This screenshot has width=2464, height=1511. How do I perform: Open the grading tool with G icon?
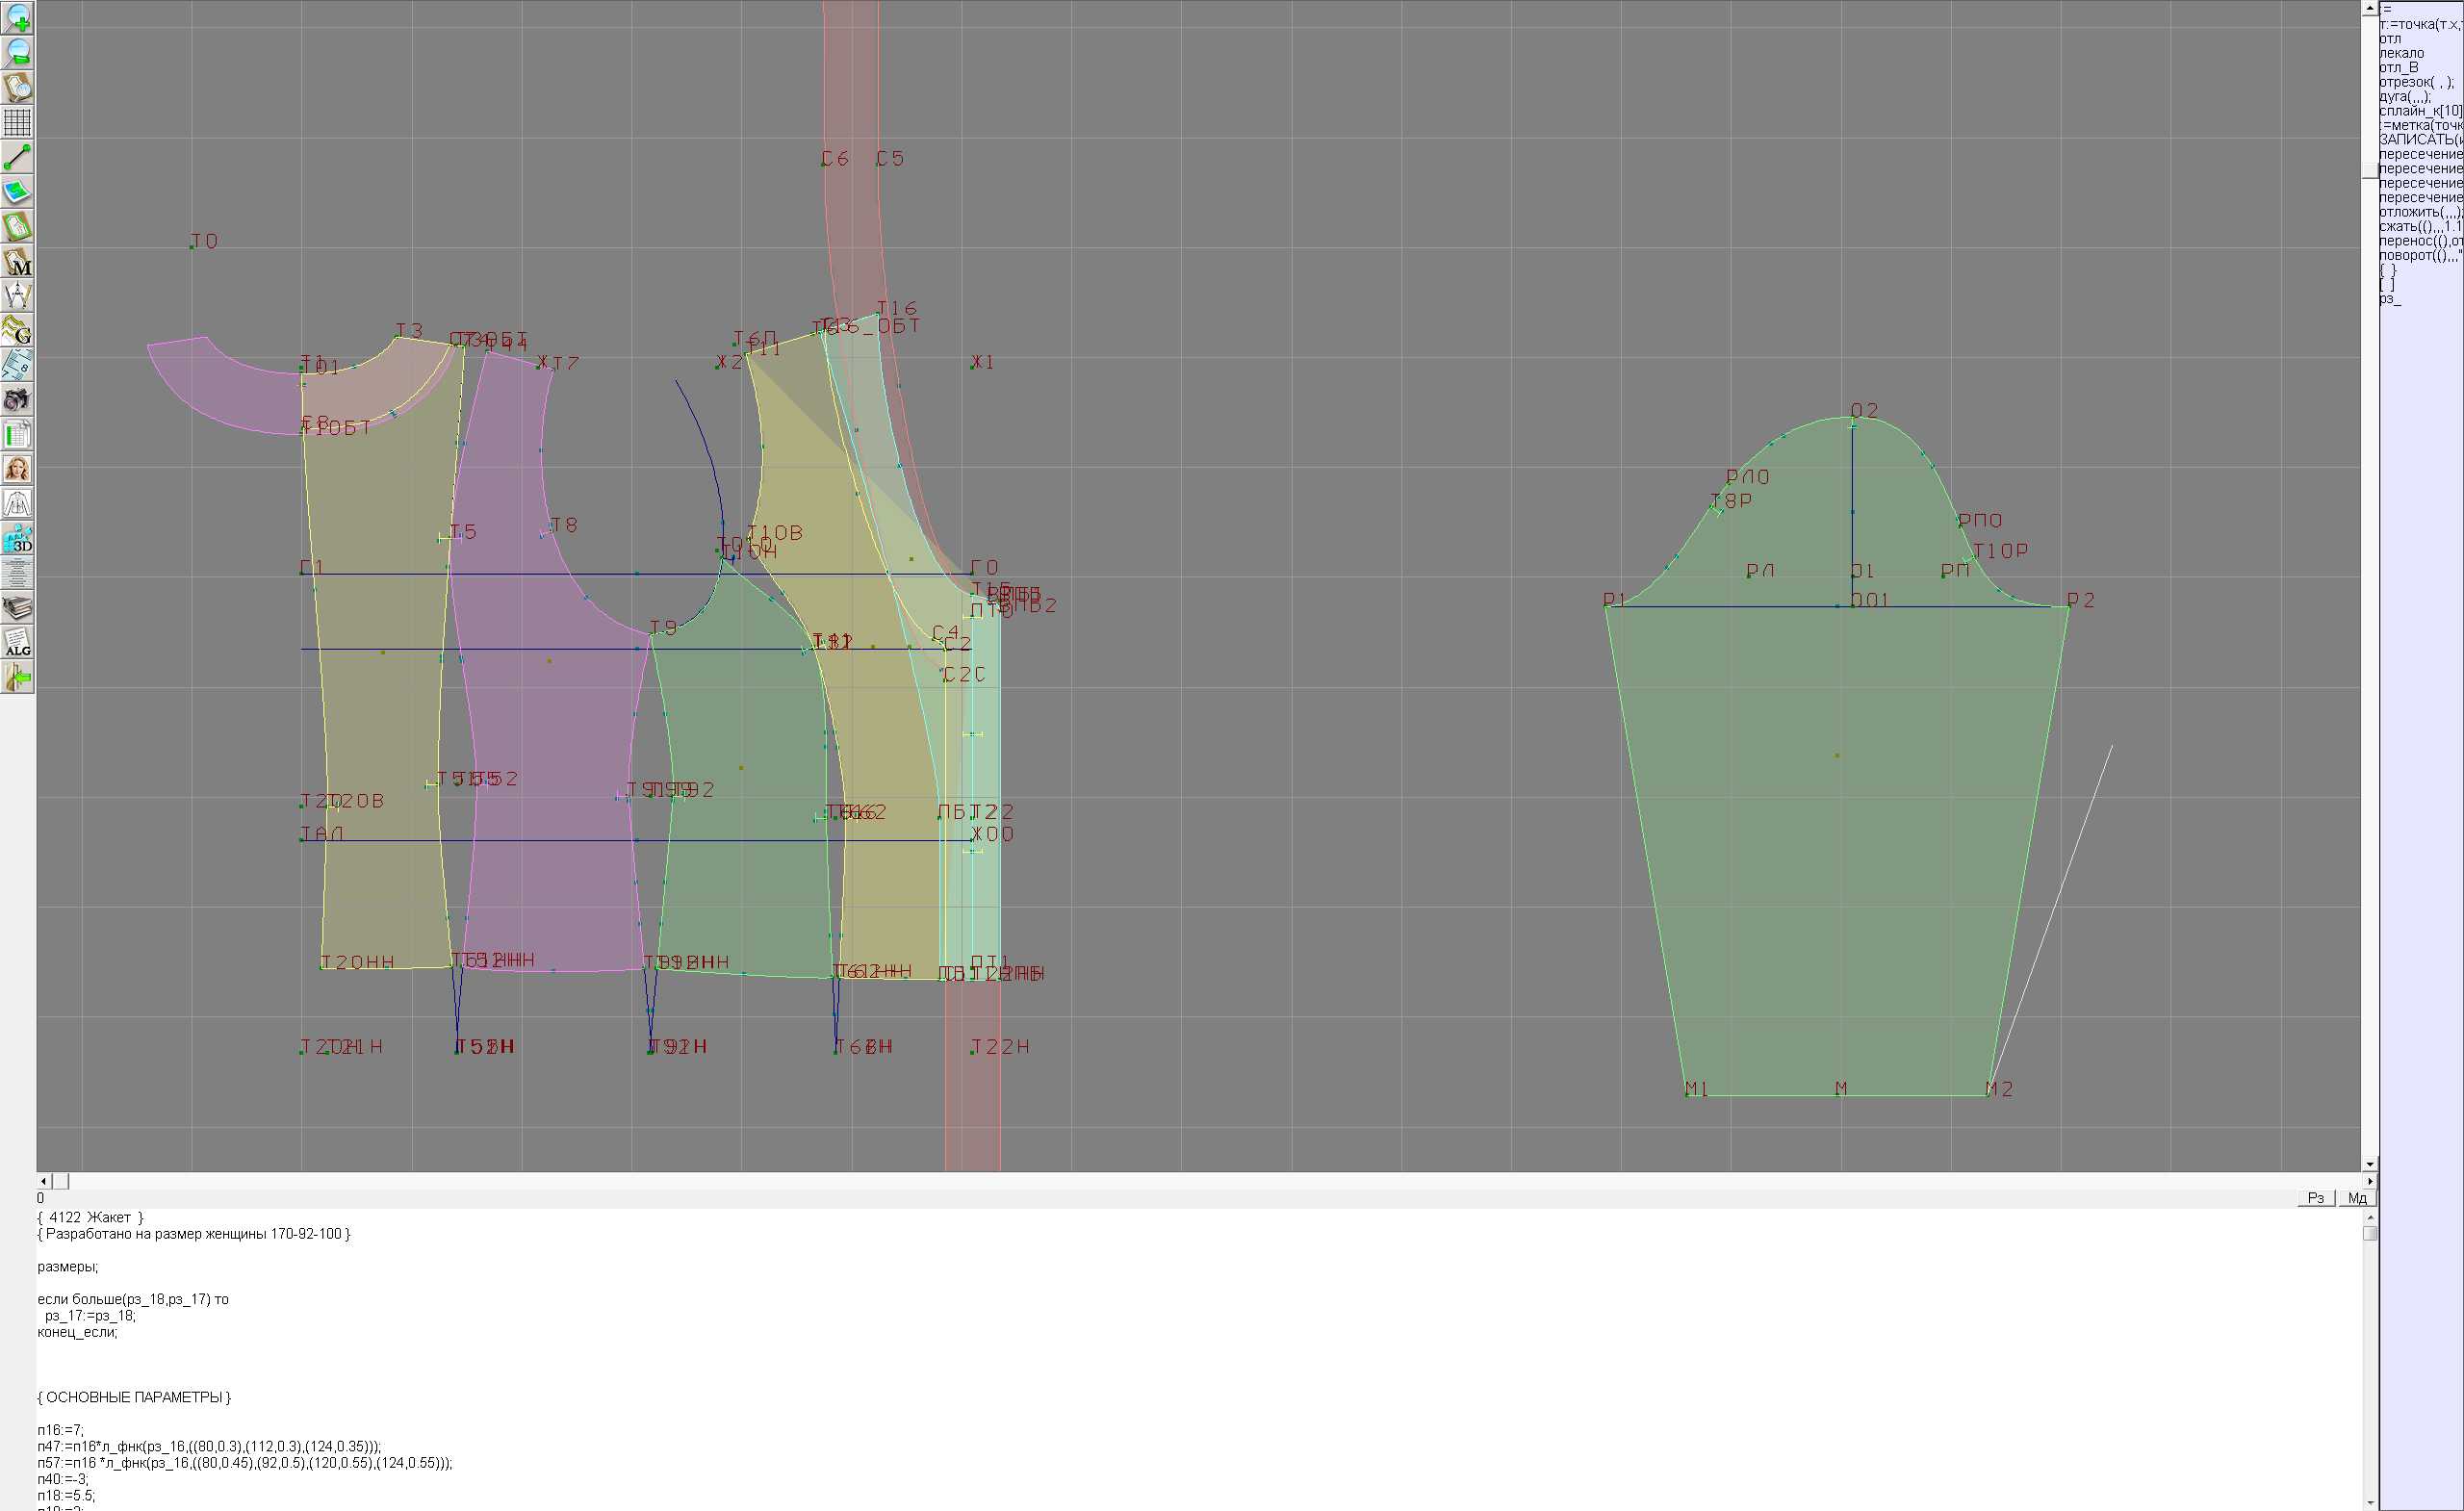(x=17, y=330)
